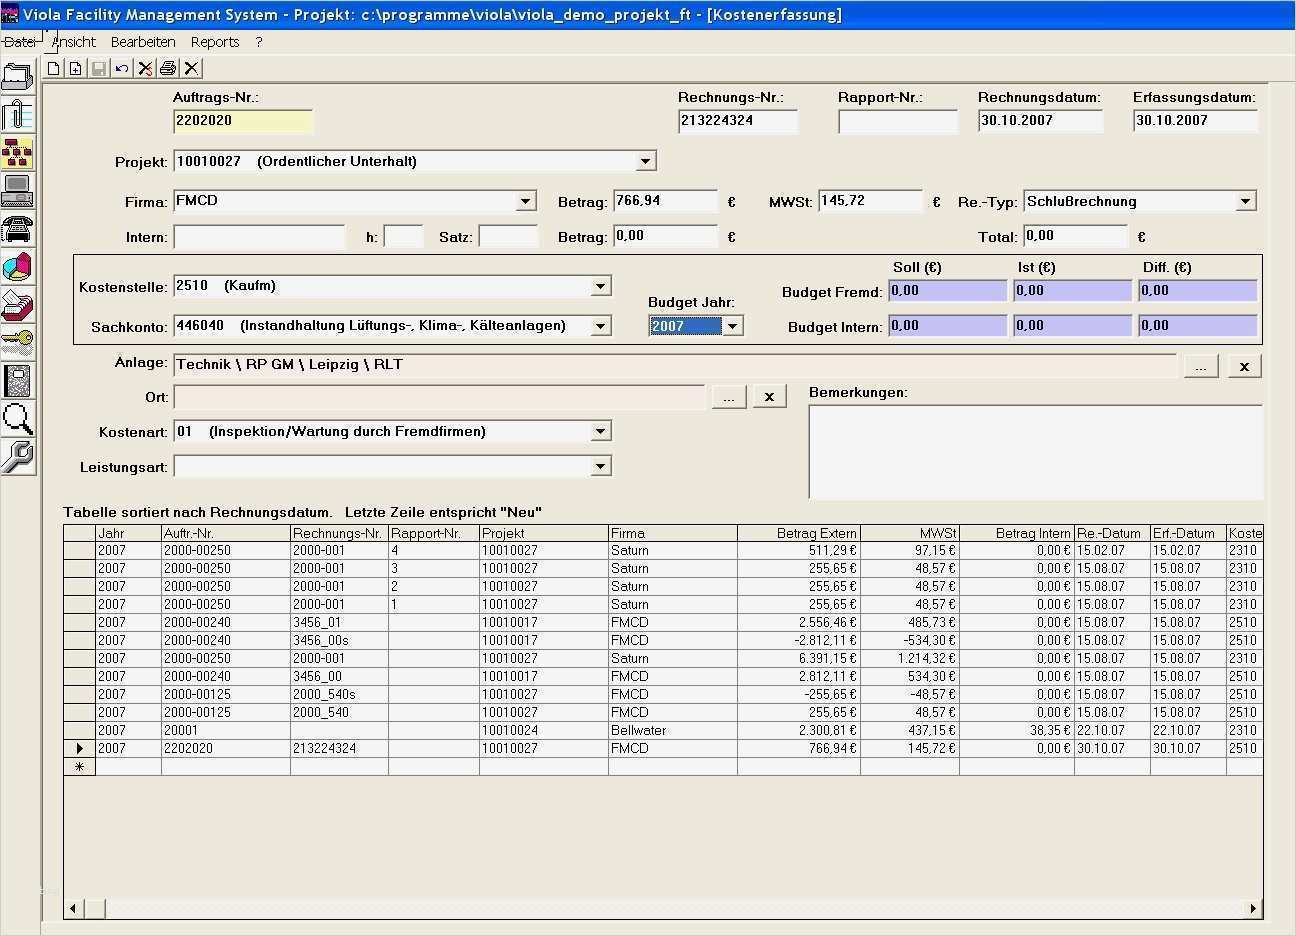The width and height of the screenshot is (1296, 936).
Task: Click the wrench settings icon in sidebar
Action: point(18,456)
